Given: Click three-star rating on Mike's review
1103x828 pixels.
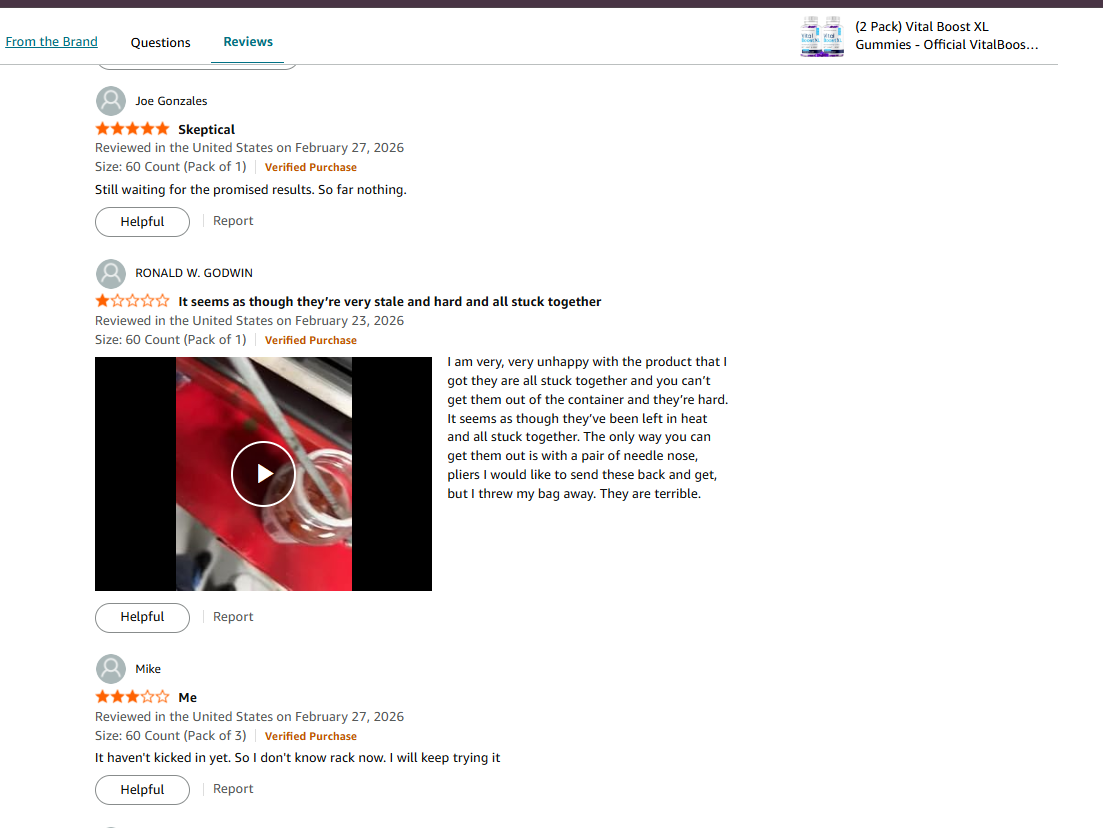Looking at the screenshot, I should point(132,697).
